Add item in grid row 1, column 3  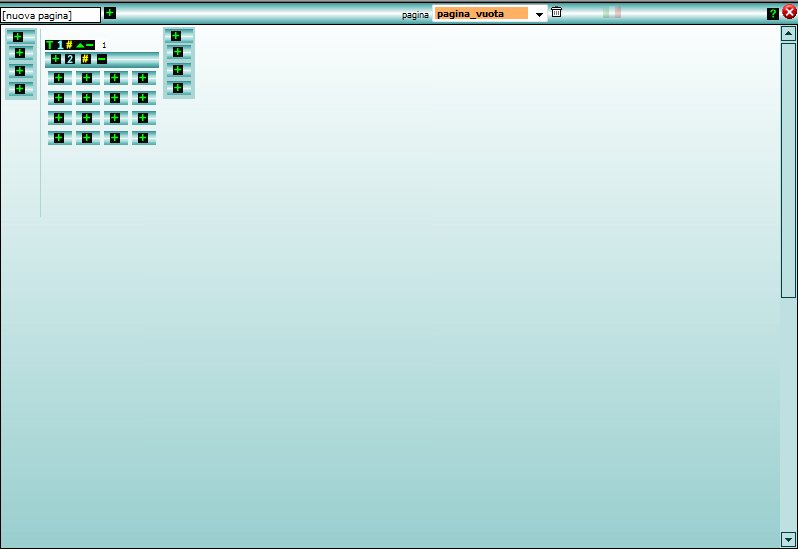pos(115,78)
